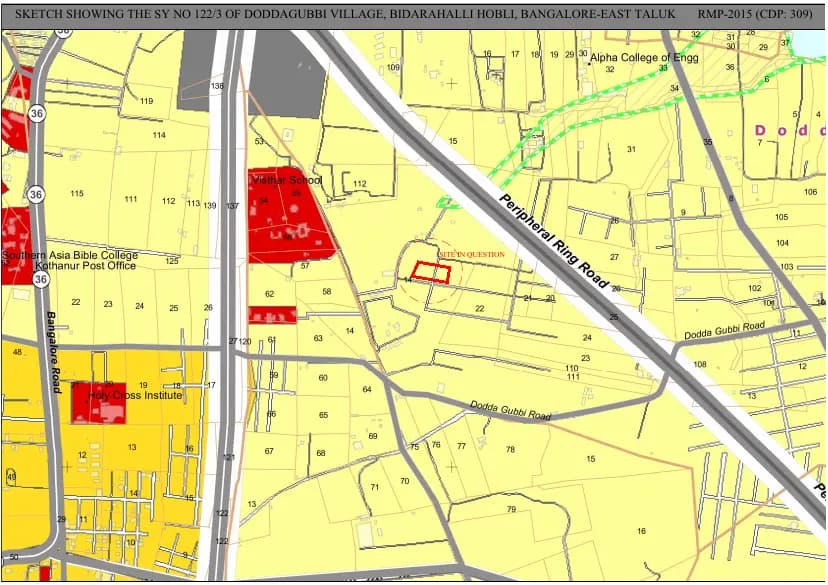Click parcel number 63
This screenshot has height=585, width=828.
click(317, 338)
